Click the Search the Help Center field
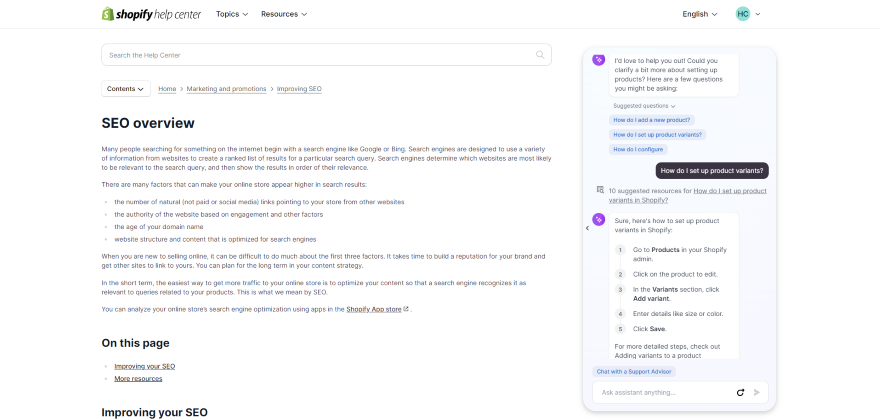The width and height of the screenshot is (880, 420). (x=326, y=55)
